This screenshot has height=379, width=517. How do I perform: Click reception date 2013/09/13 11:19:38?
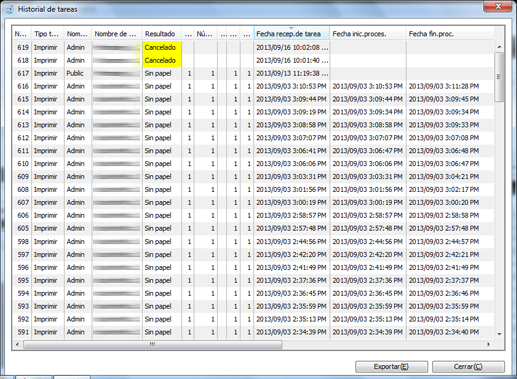292,73
